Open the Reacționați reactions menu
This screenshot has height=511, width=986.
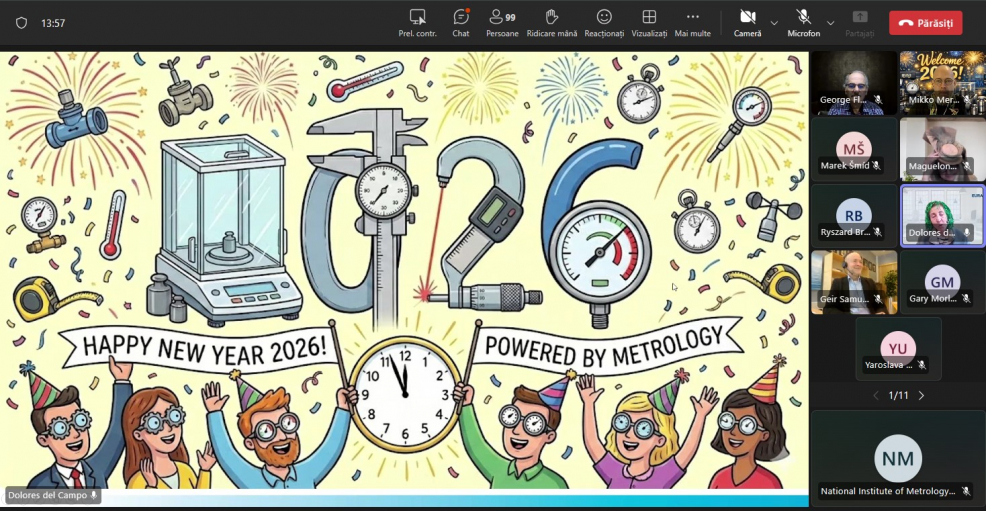pos(604,23)
